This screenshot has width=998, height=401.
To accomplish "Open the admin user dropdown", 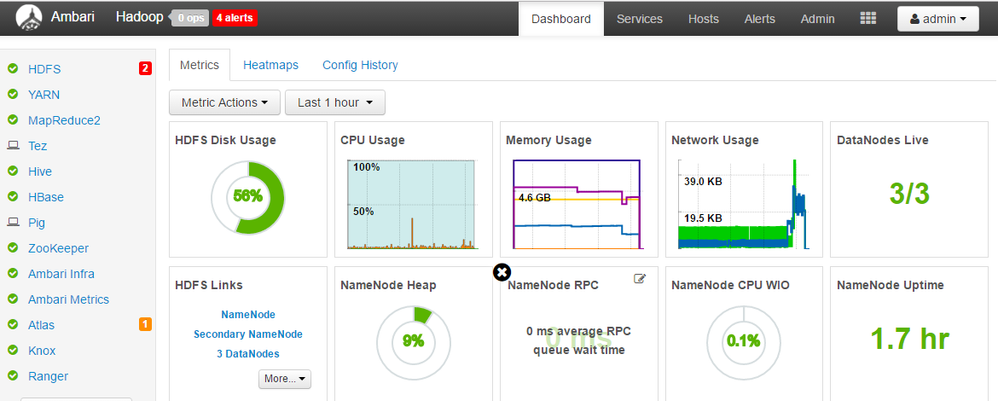I will pos(937,19).
